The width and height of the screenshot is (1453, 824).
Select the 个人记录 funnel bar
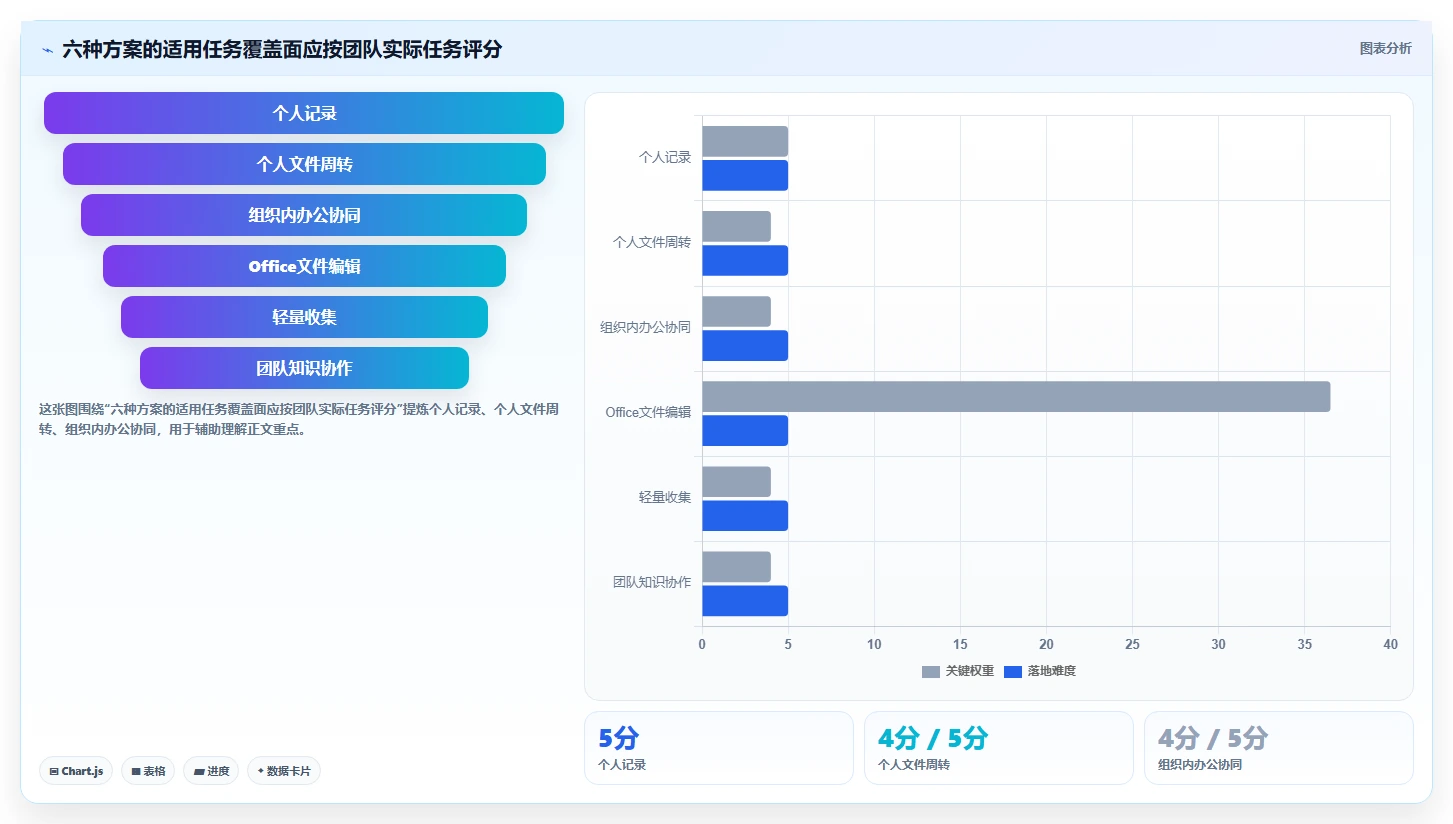[304, 113]
